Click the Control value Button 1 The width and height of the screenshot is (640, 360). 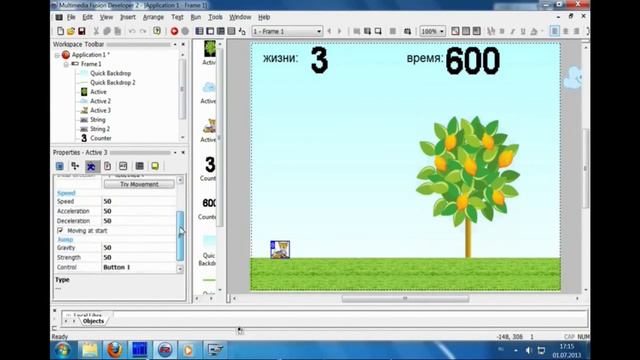139,267
